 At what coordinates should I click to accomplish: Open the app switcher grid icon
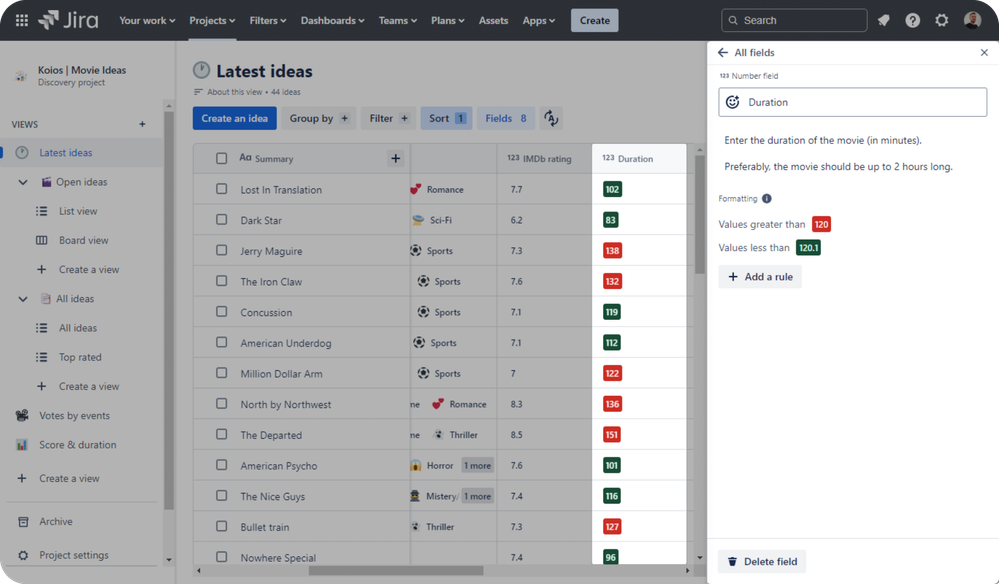[22, 20]
